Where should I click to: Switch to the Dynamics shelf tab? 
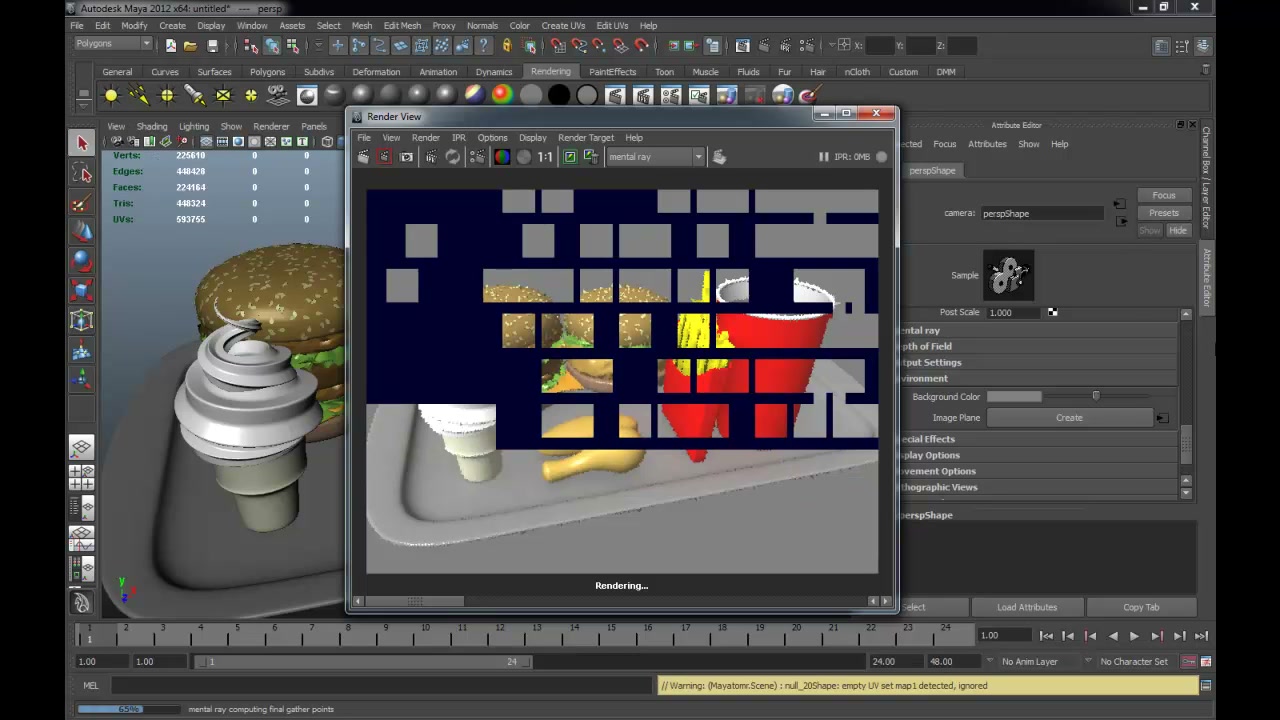pyautogui.click(x=494, y=72)
